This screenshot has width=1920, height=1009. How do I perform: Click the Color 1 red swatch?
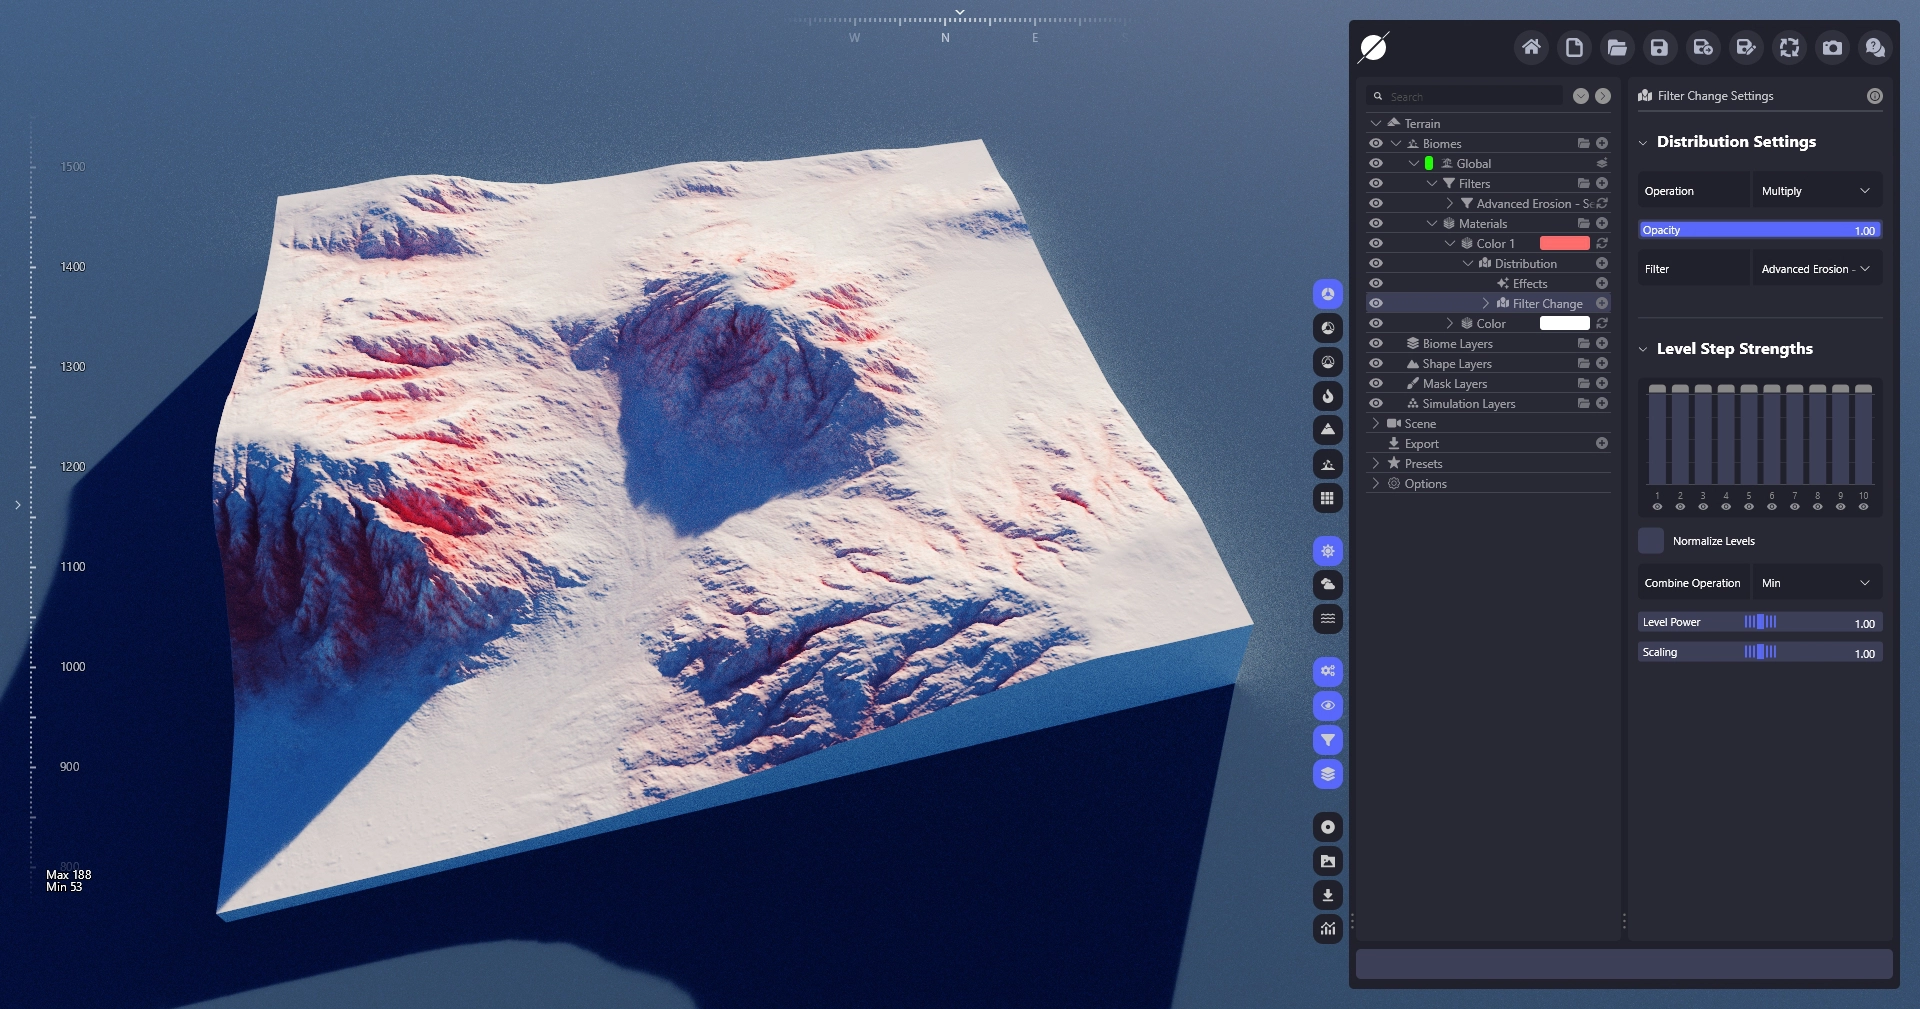click(1564, 243)
